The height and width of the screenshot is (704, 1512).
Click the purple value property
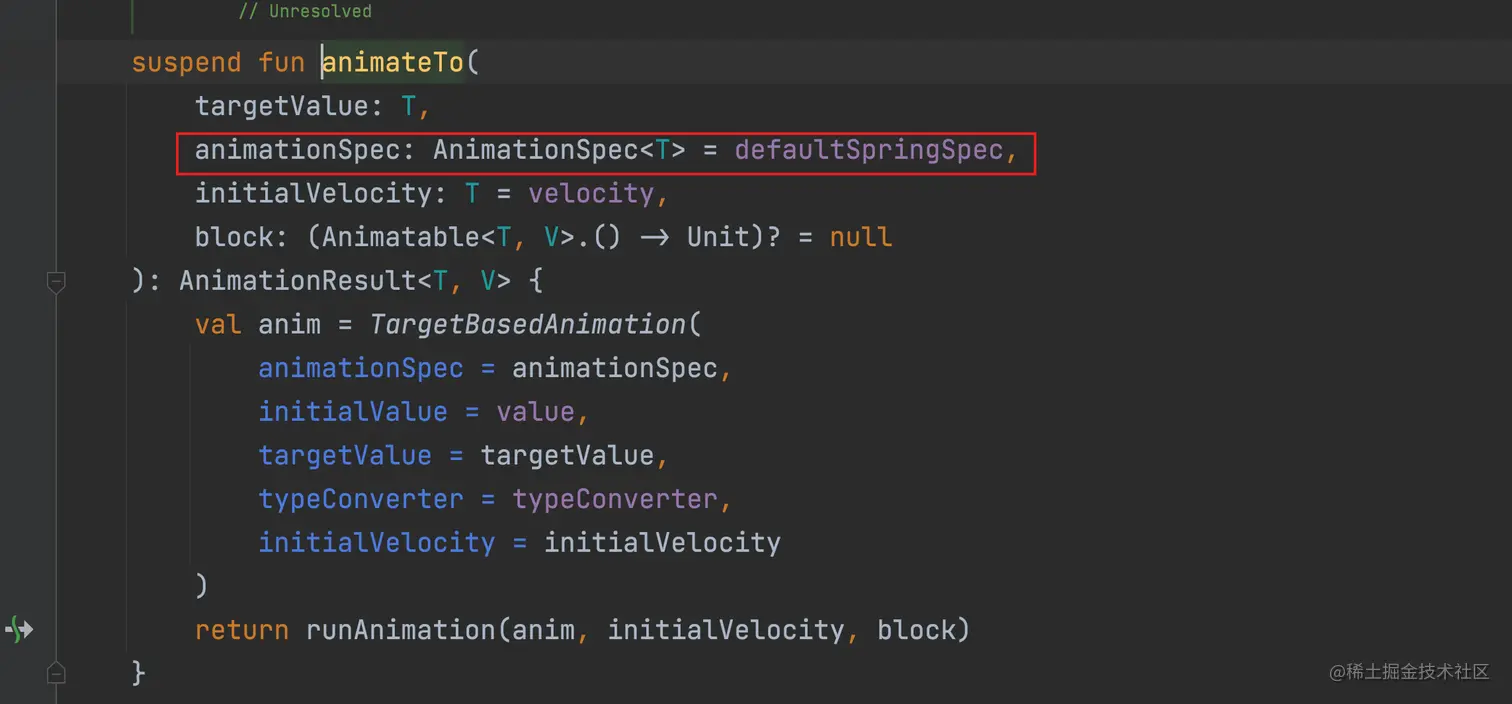[x=536, y=412]
